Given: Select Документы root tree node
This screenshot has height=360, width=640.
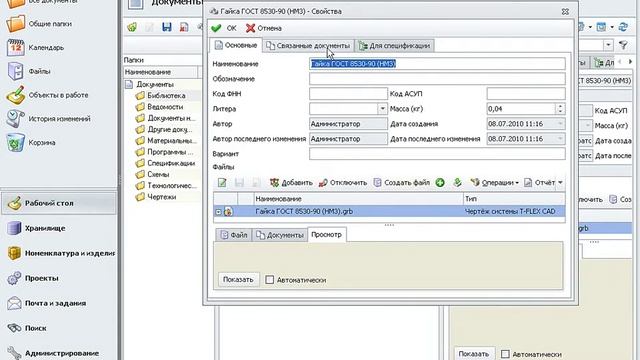Looking at the screenshot, I should click(x=149, y=84).
